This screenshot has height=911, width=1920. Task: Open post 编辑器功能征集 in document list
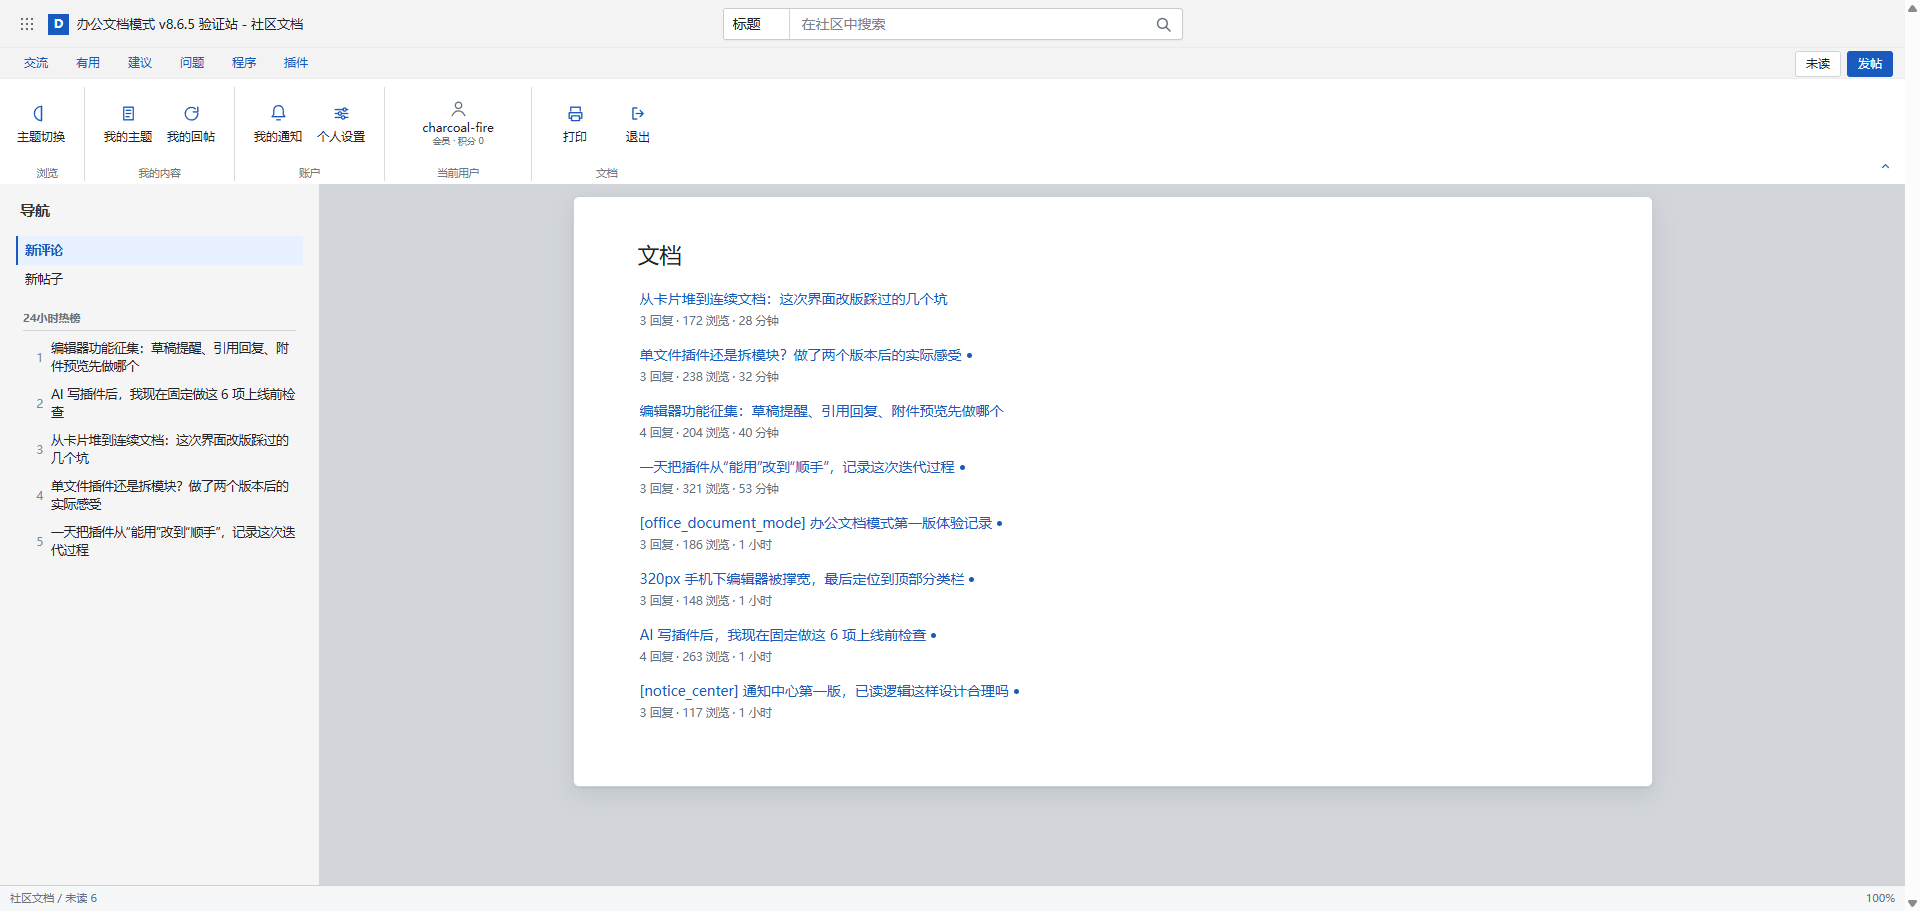point(821,411)
